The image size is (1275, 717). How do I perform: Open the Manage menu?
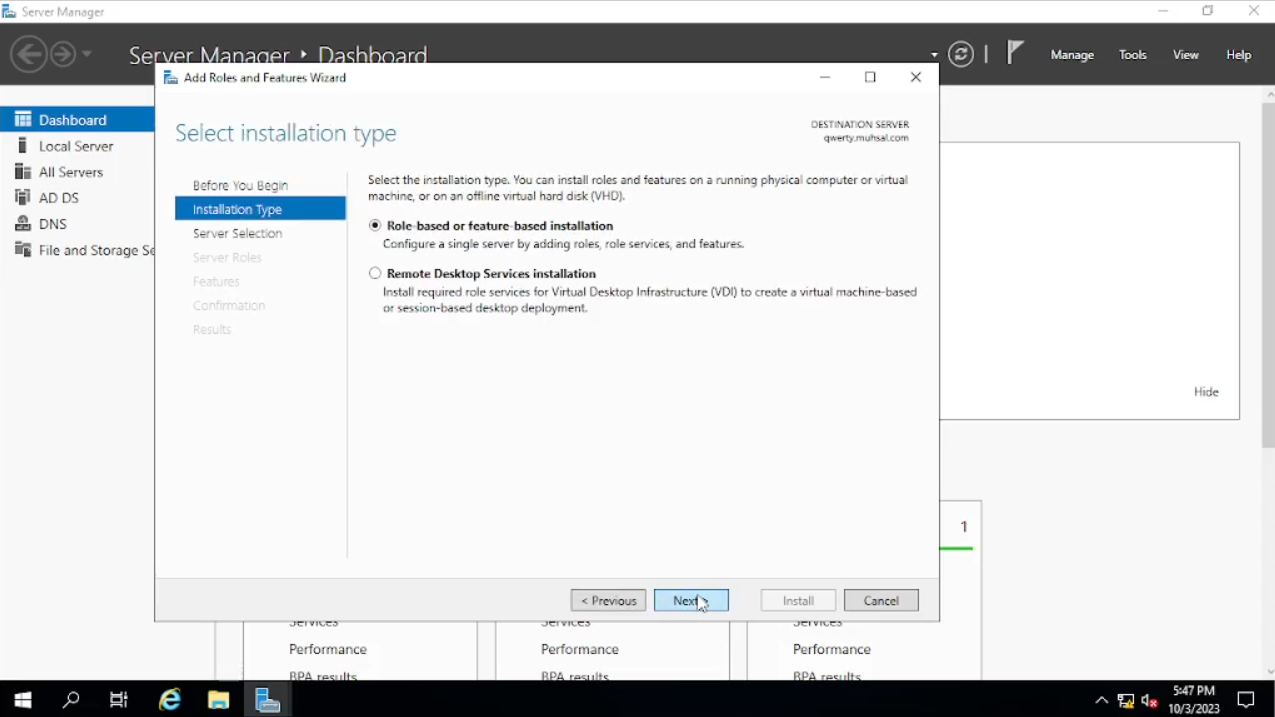pyautogui.click(x=1072, y=55)
